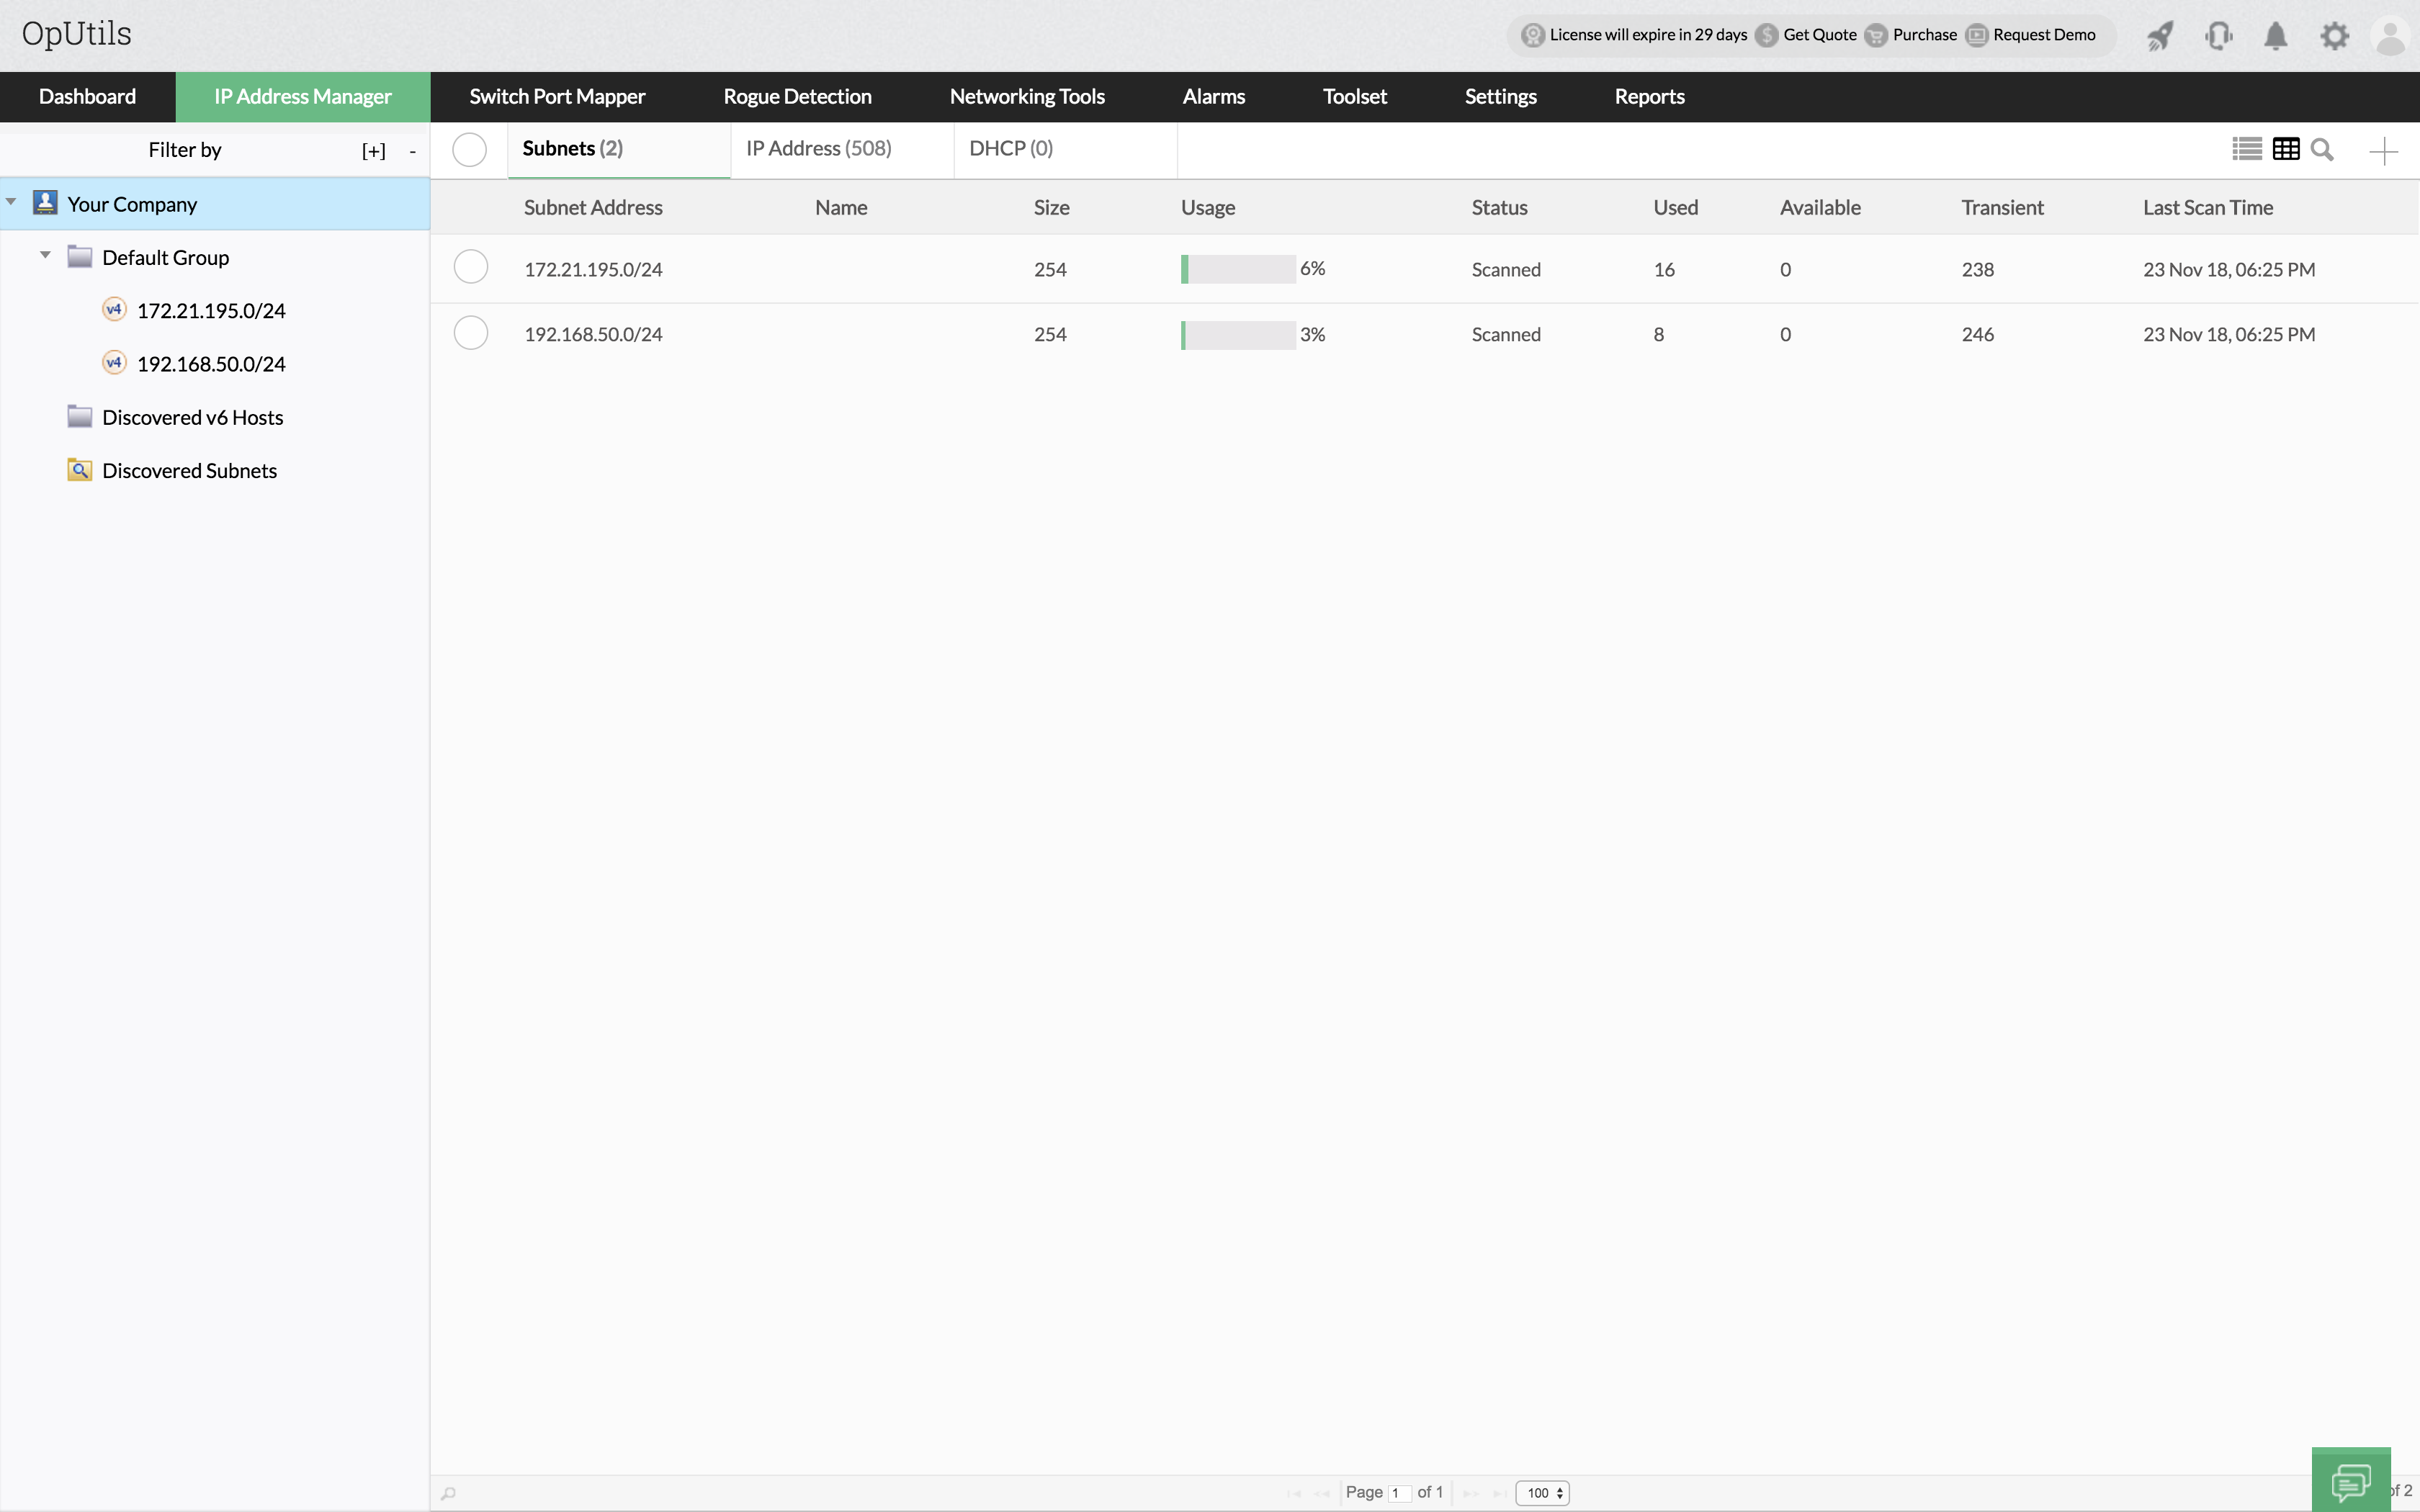Open the headset support icon

pyautogui.click(x=2218, y=36)
